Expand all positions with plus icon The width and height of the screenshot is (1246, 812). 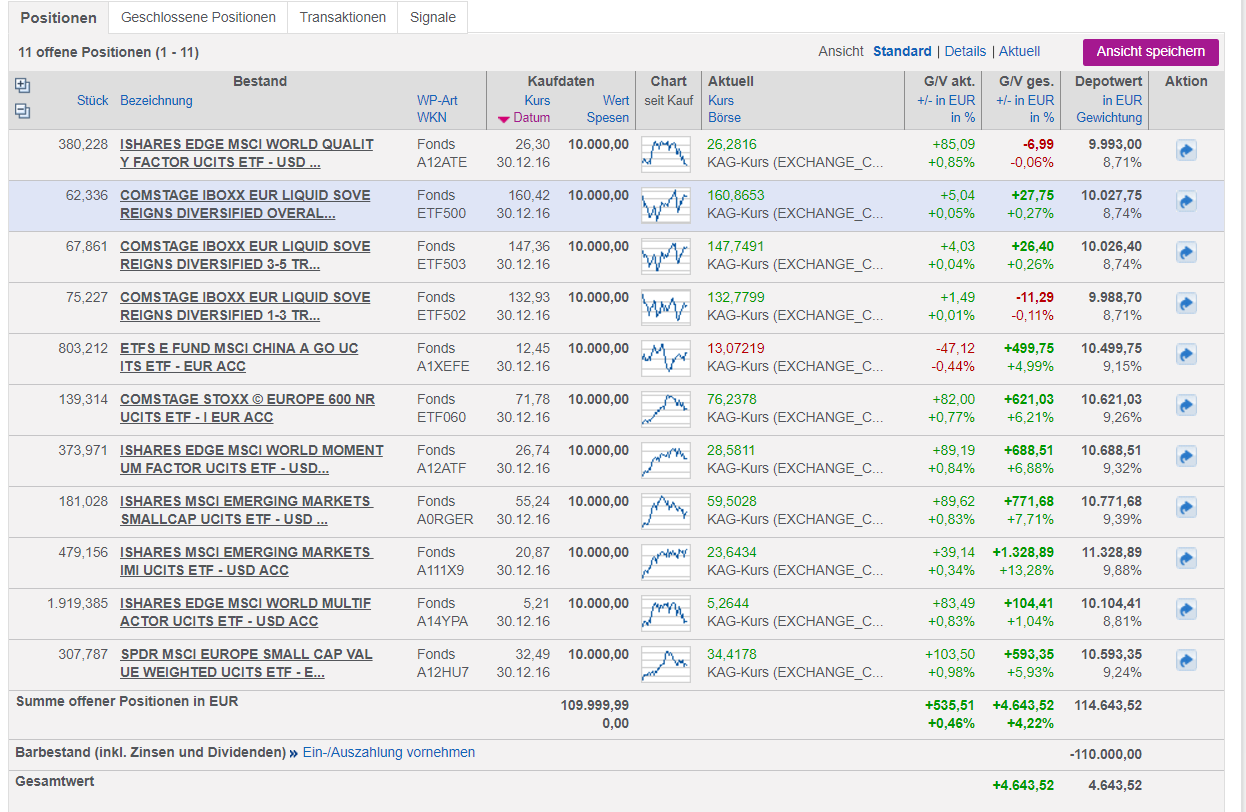(23, 86)
